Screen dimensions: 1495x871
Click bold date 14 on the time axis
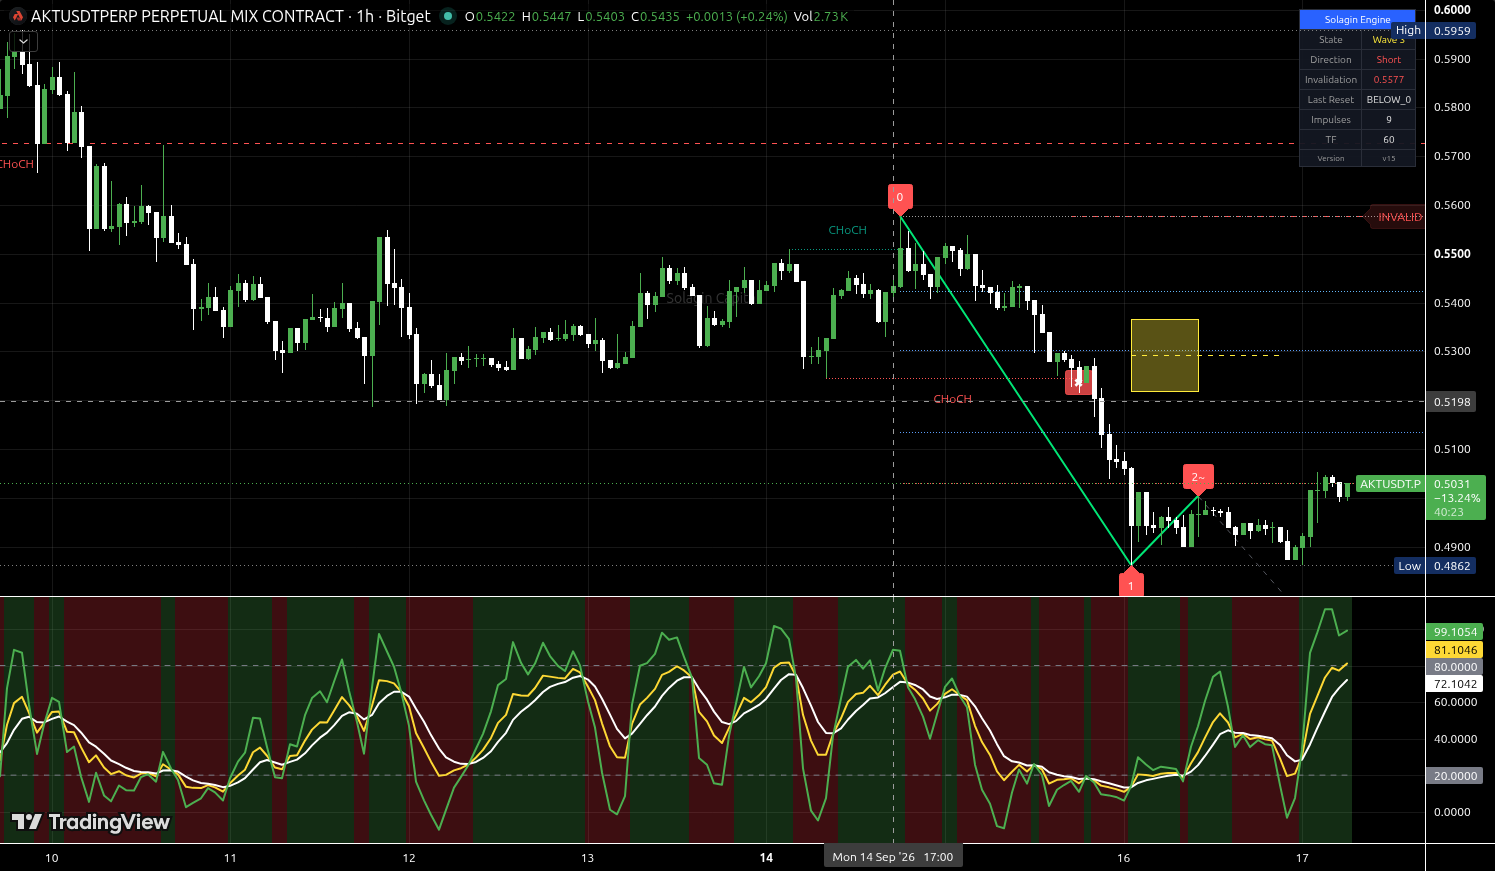[766, 858]
